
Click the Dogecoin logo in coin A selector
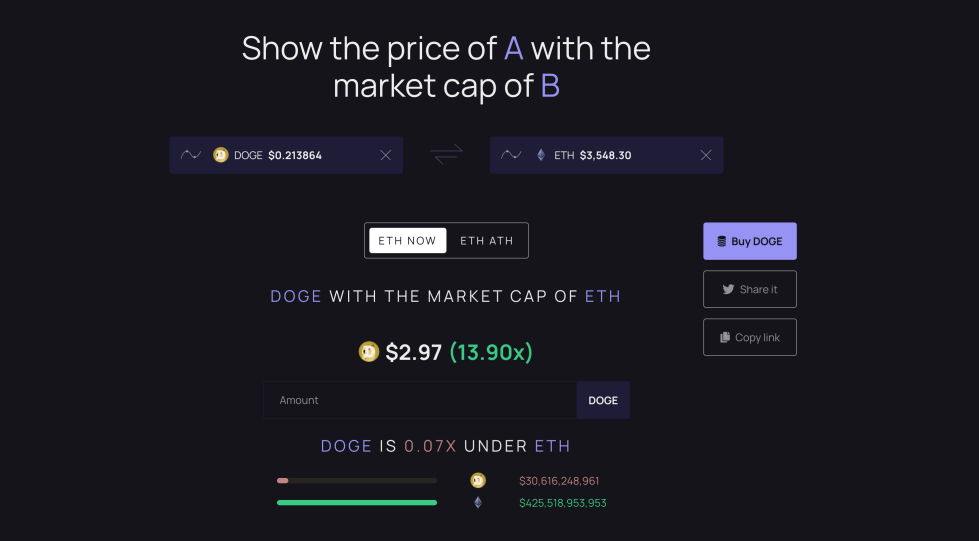coord(220,155)
